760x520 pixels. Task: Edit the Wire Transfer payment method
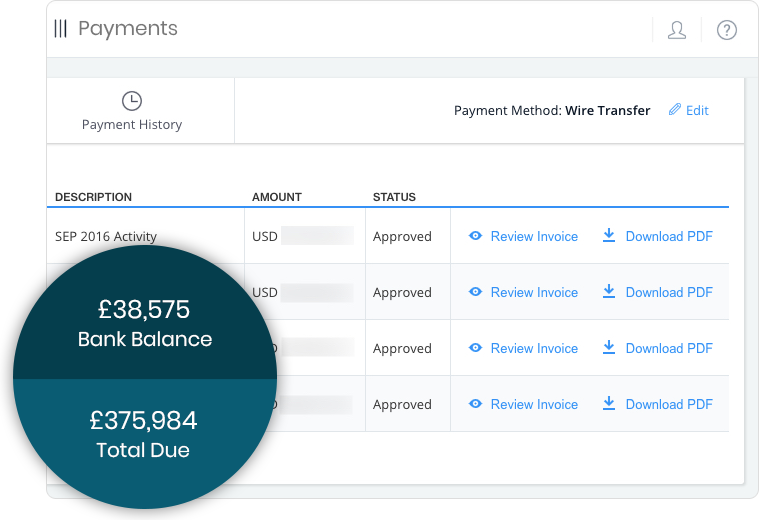coord(689,110)
